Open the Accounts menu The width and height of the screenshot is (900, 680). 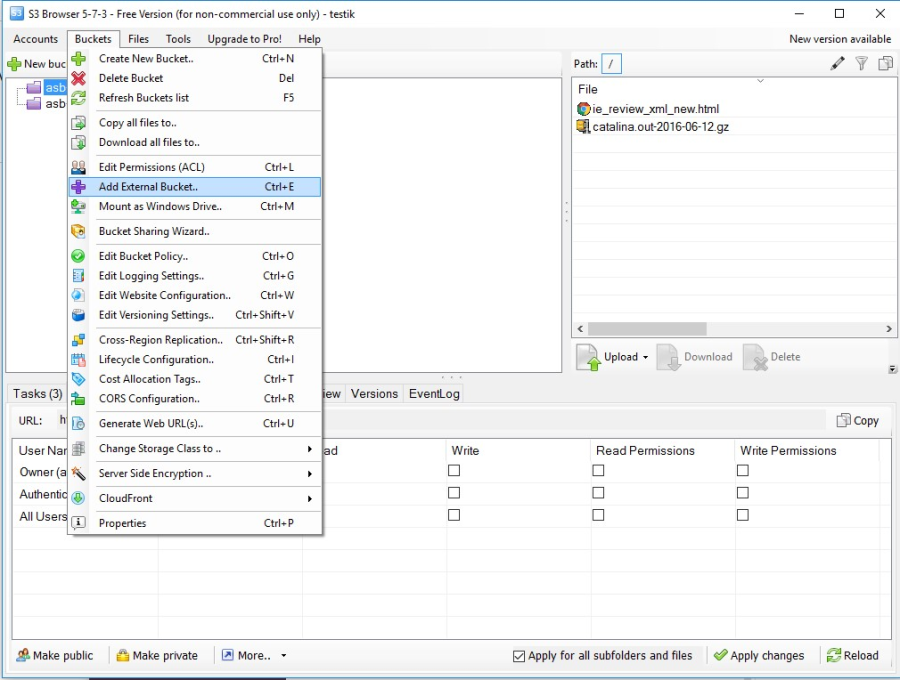pyautogui.click(x=36, y=39)
